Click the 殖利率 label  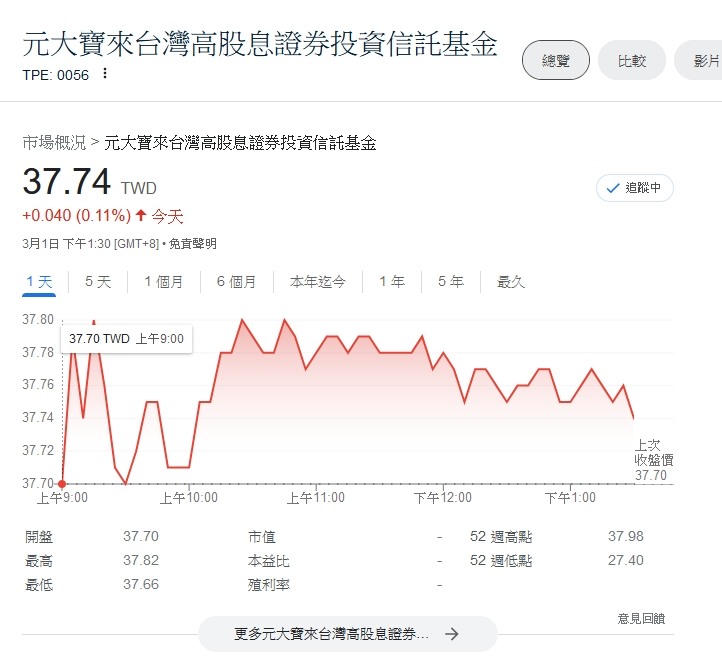(268, 585)
